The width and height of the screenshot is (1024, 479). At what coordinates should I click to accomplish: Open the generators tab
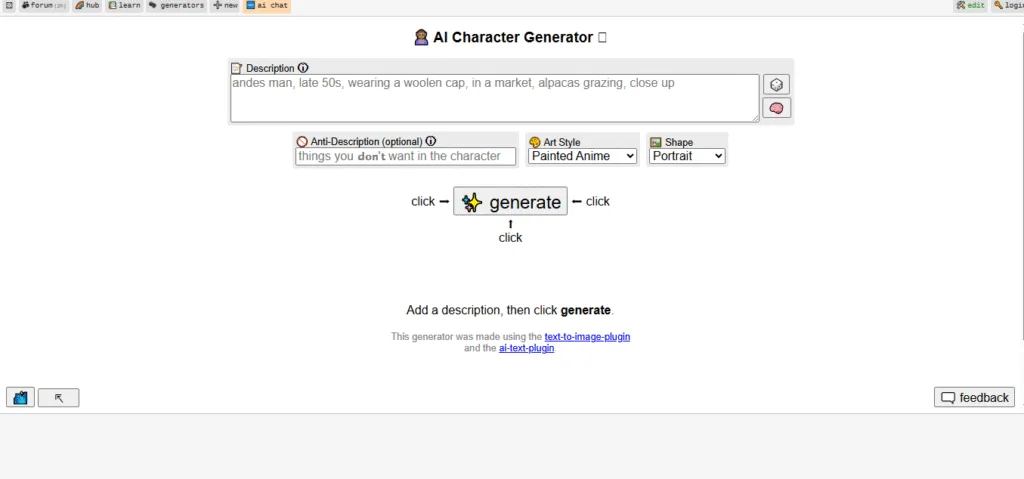176,5
